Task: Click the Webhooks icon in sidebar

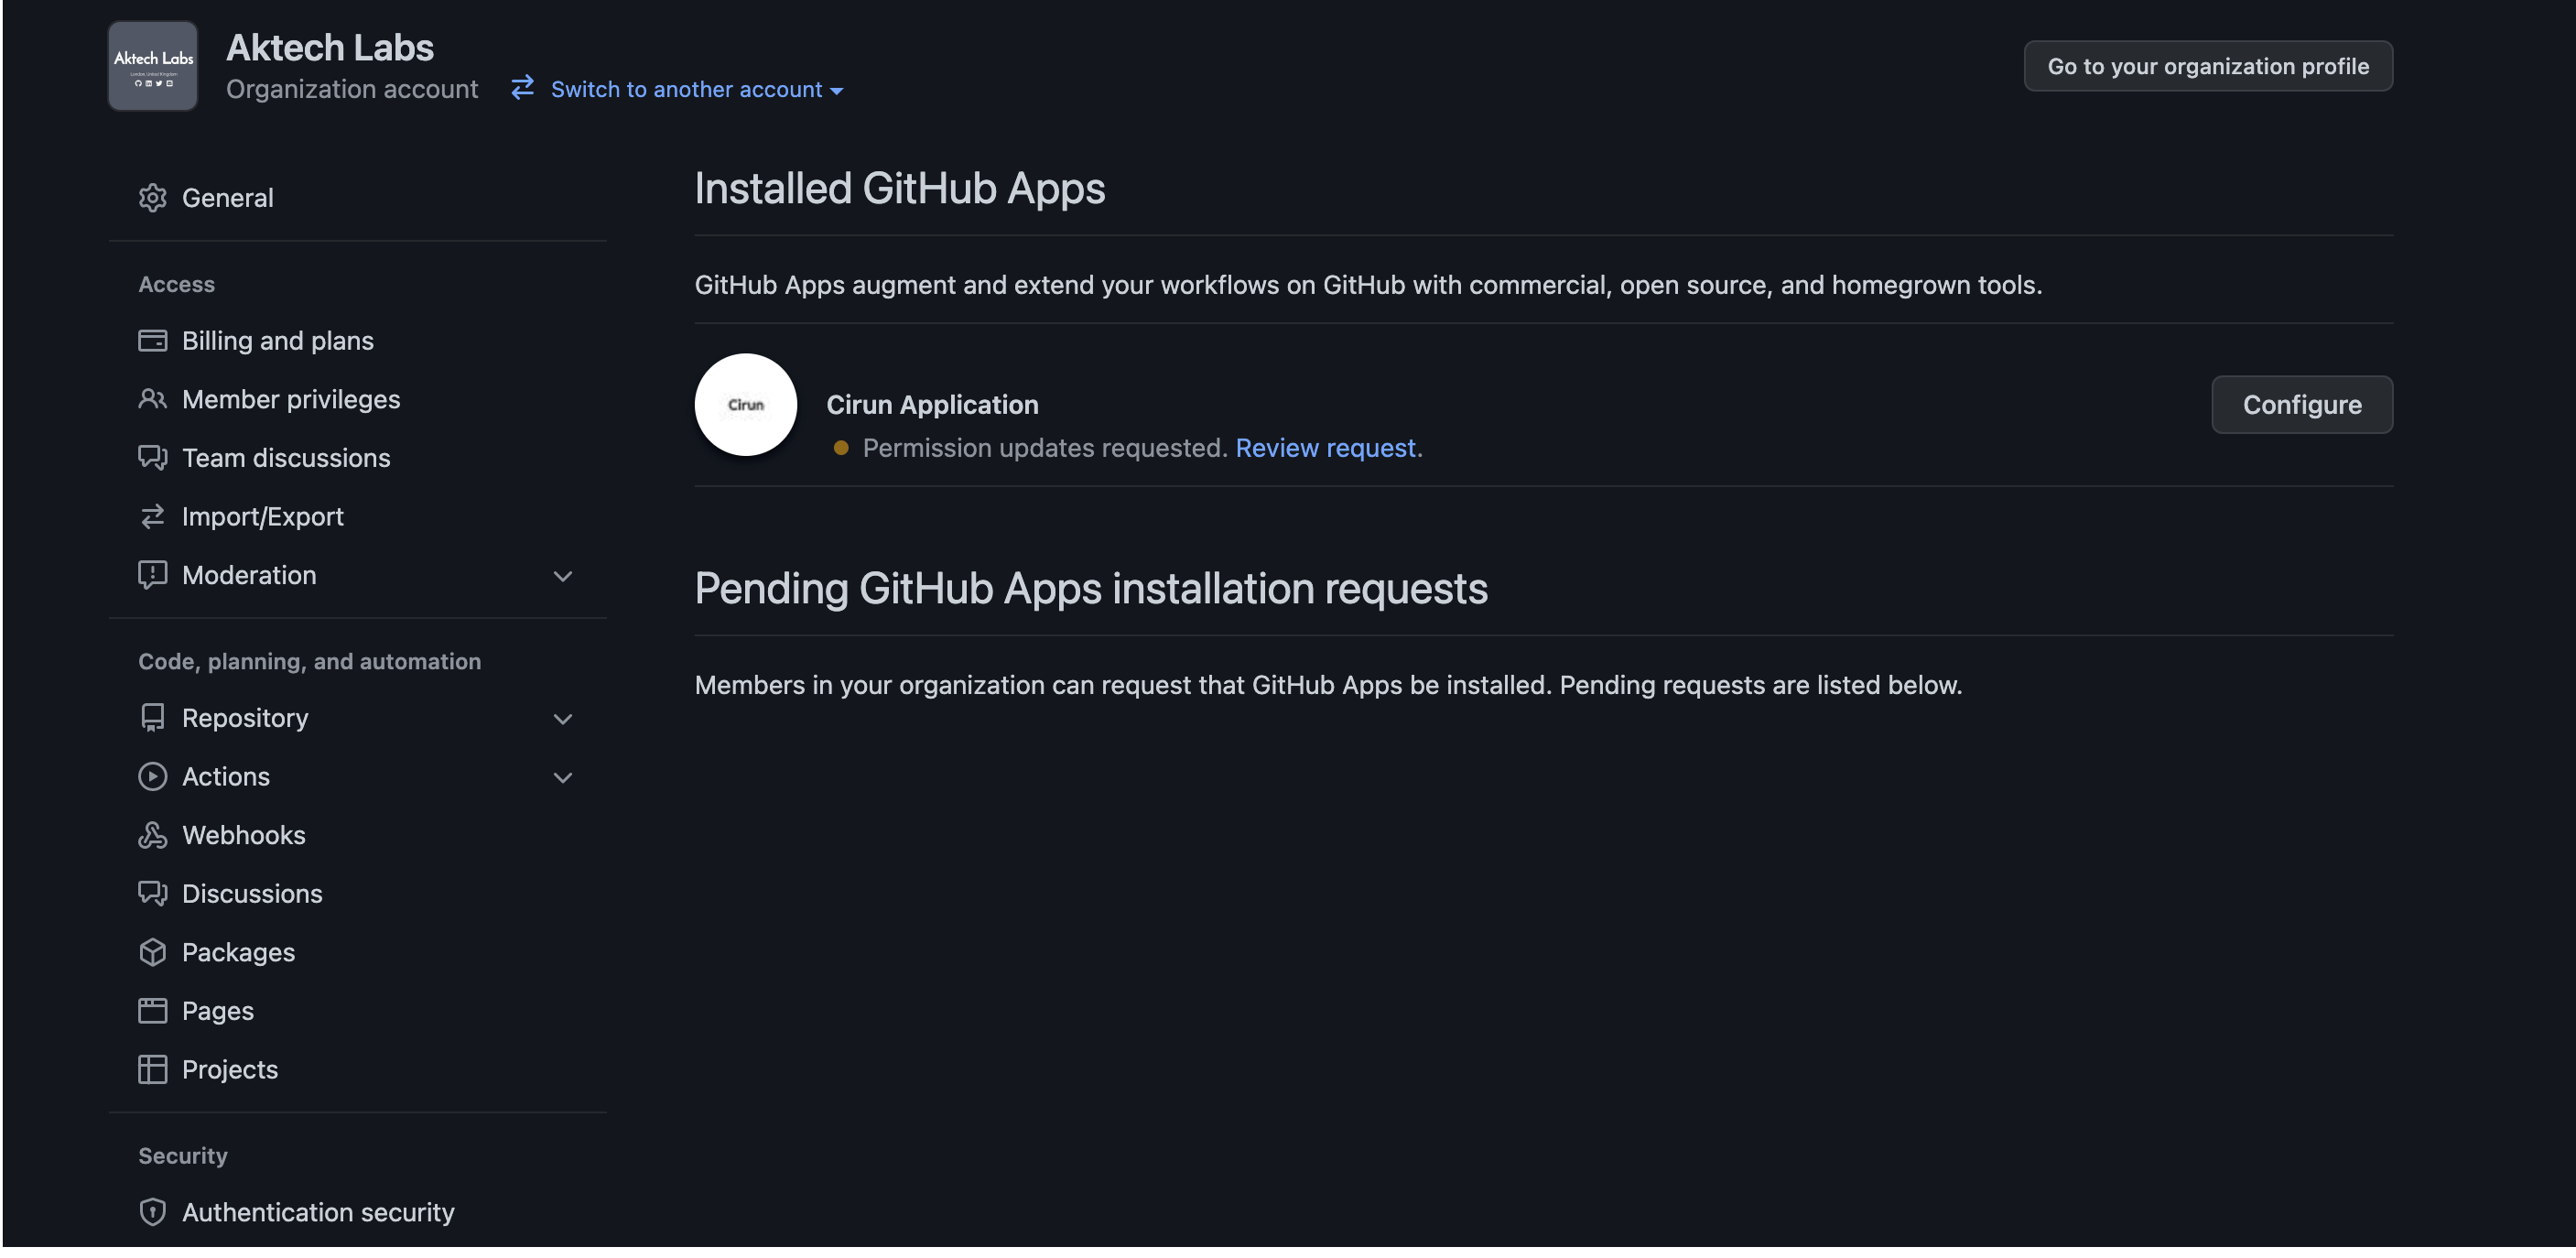Action: pyautogui.click(x=152, y=835)
